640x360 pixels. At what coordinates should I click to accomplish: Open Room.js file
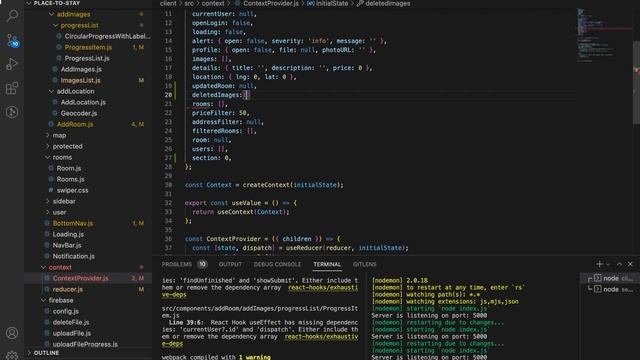69,168
